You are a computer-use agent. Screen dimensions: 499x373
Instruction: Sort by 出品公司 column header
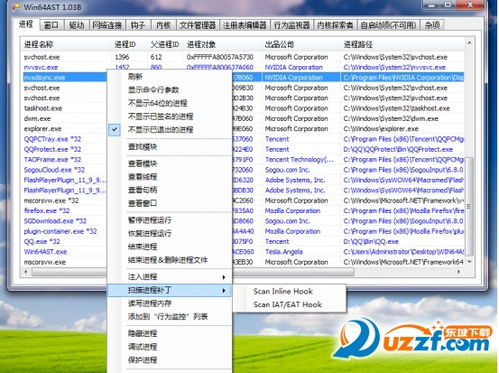coord(302,44)
